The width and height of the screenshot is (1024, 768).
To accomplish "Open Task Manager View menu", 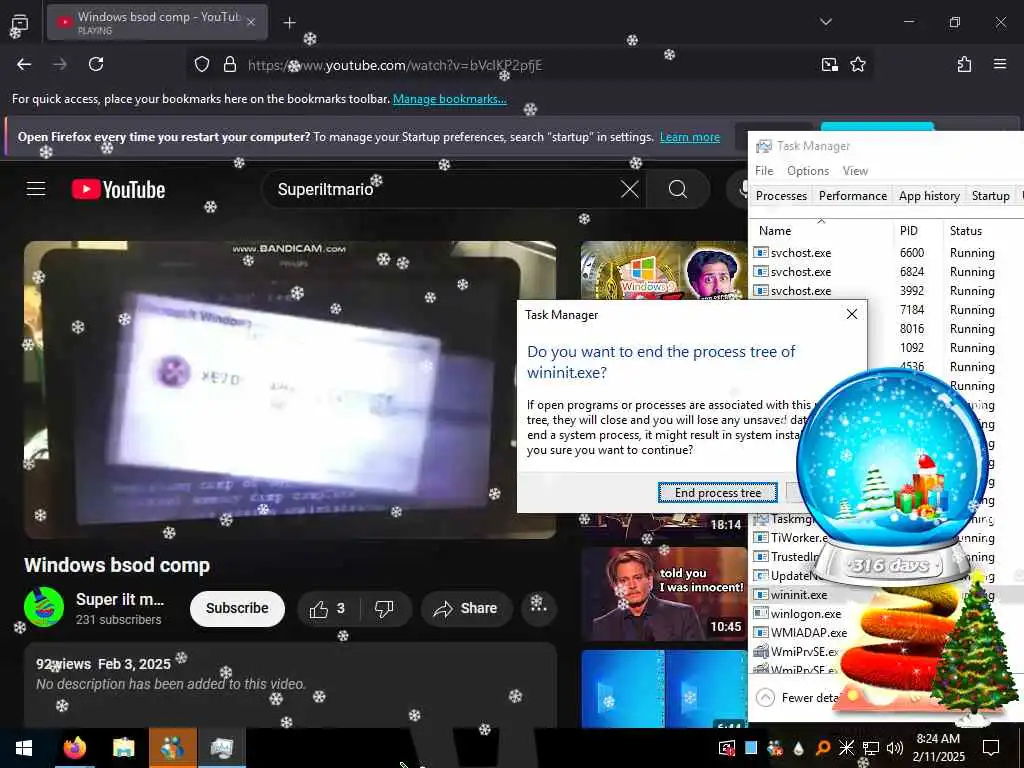I will click(x=855, y=171).
